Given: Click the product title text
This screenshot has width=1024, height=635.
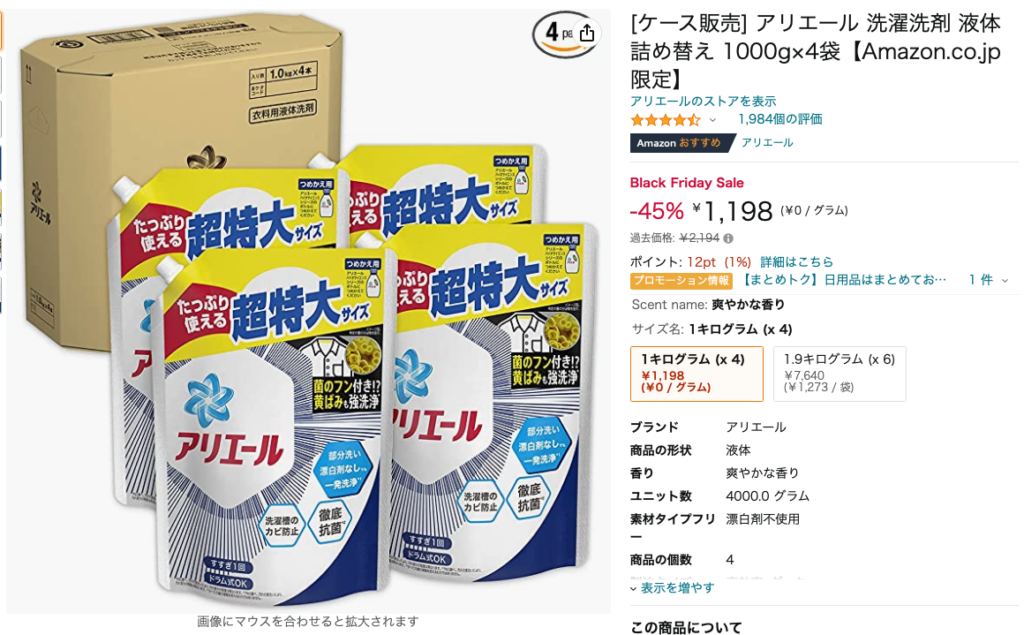Looking at the screenshot, I should [815, 51].
